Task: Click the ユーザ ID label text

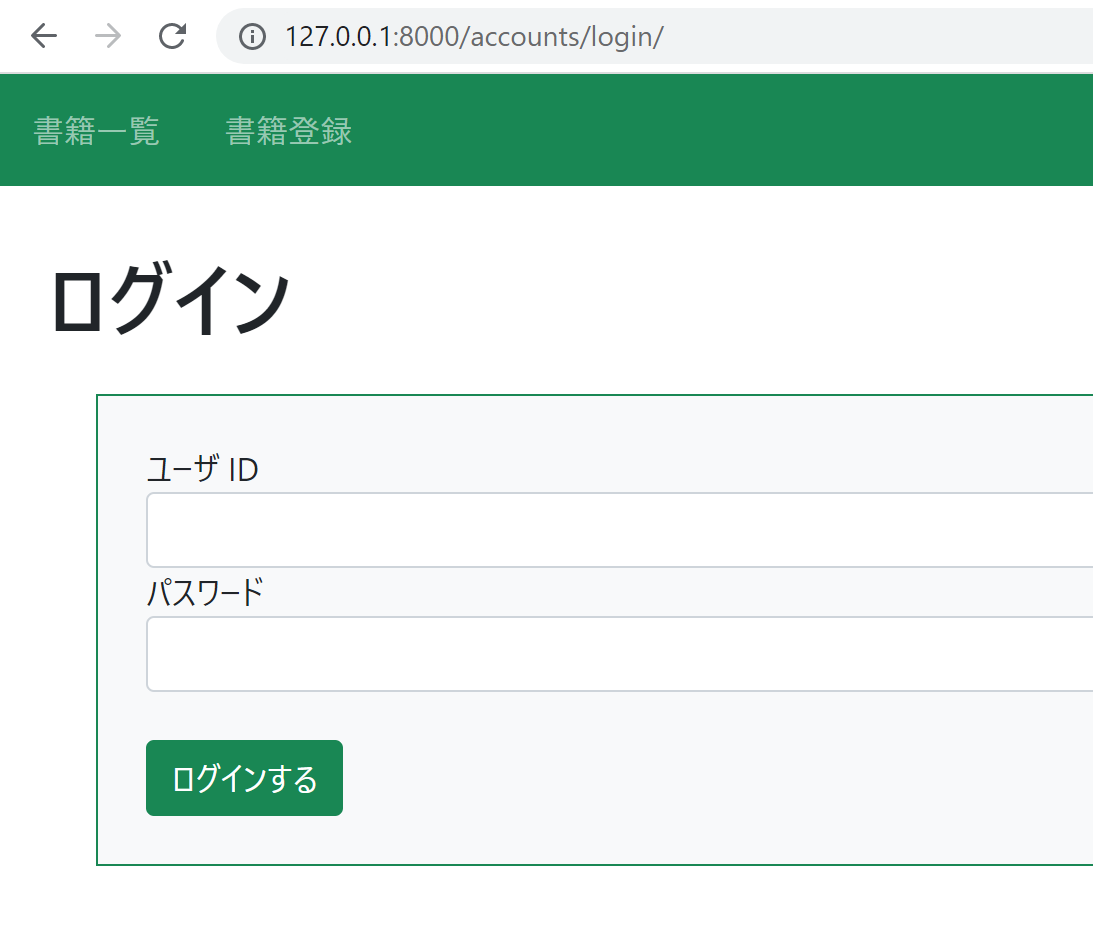Action: point(203,469)
